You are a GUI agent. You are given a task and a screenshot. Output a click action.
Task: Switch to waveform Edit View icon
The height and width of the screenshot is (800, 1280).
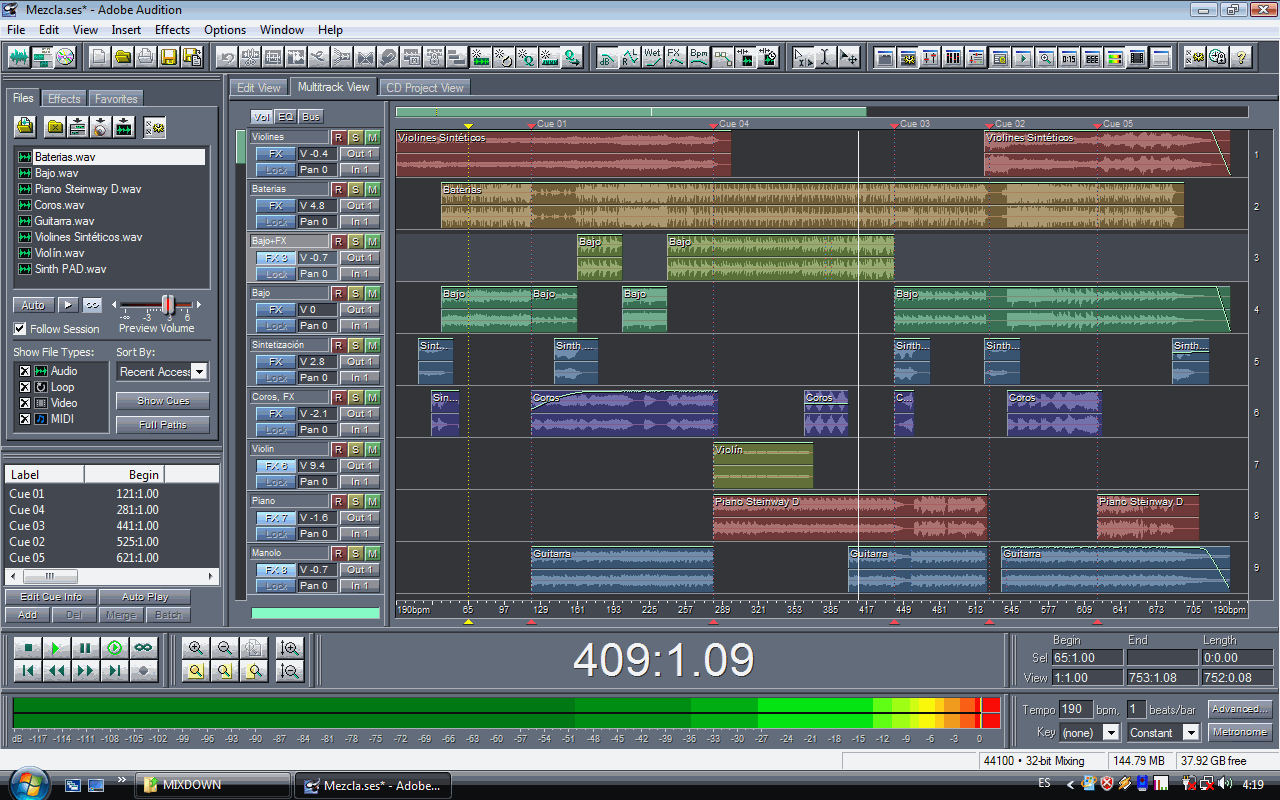(x=19, y=57)
